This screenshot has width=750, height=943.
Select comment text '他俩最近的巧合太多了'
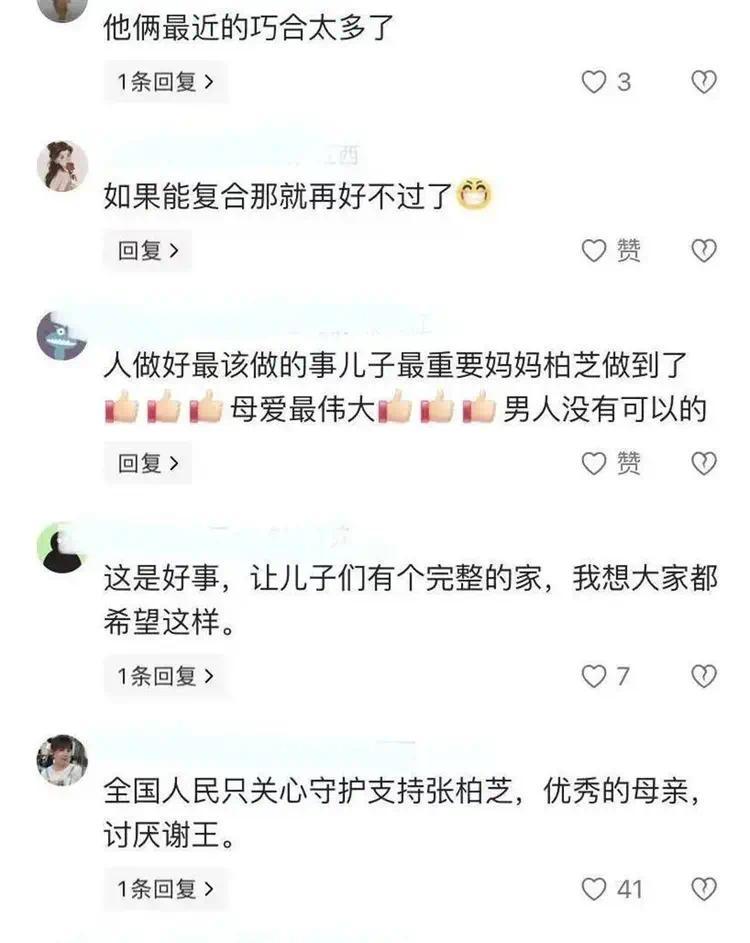tap(248, 28)
